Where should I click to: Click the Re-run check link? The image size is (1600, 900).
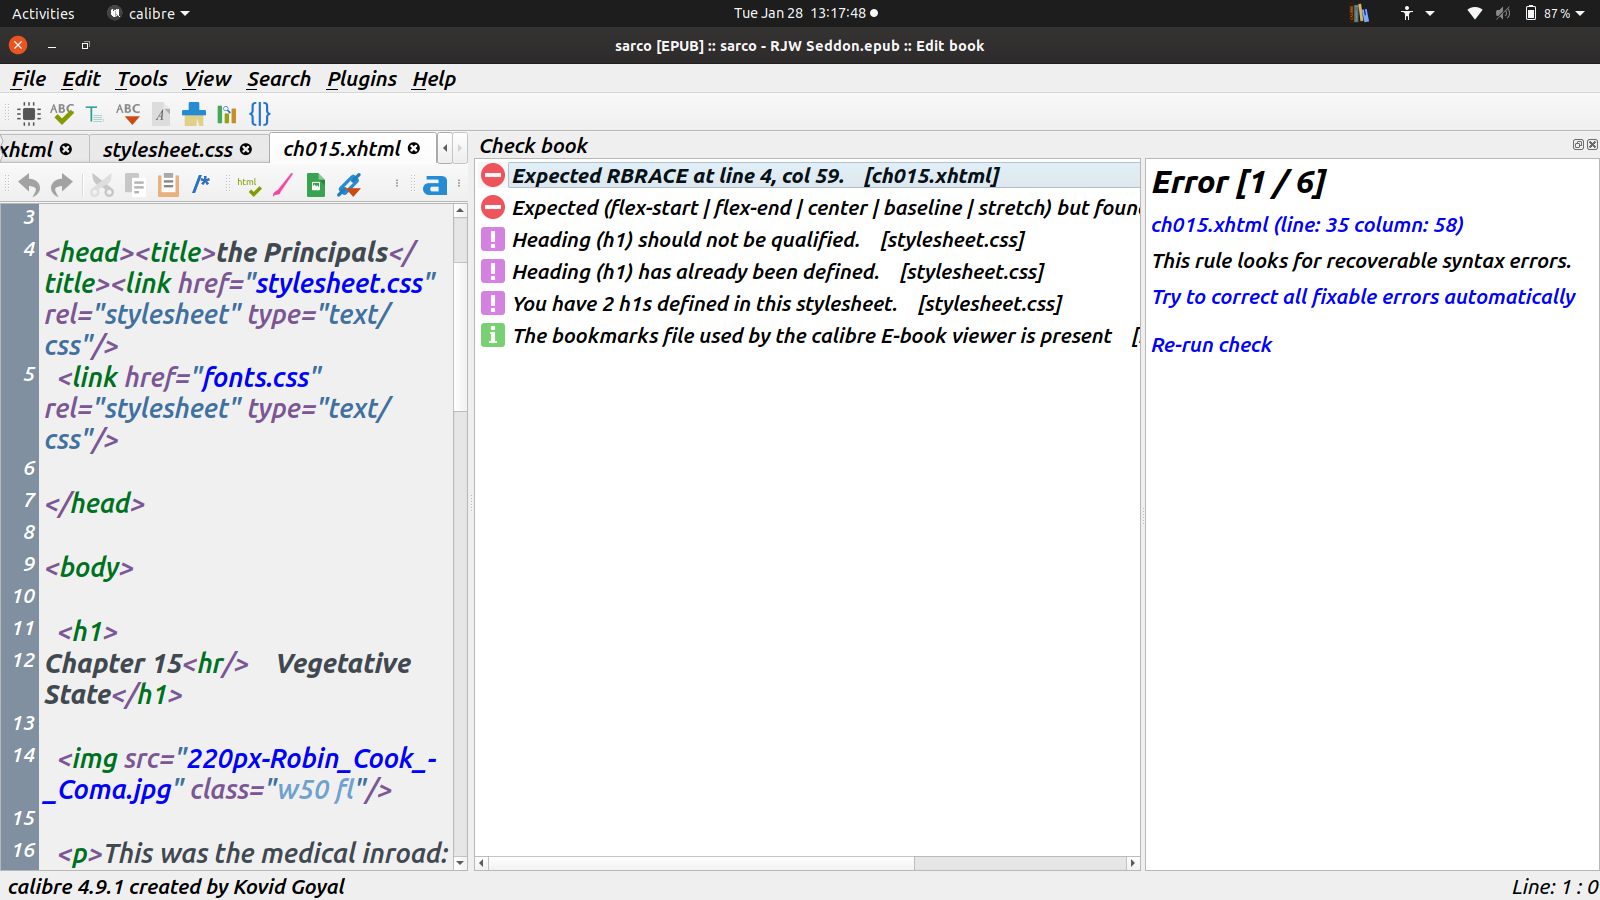click(x=1211, y=345)
